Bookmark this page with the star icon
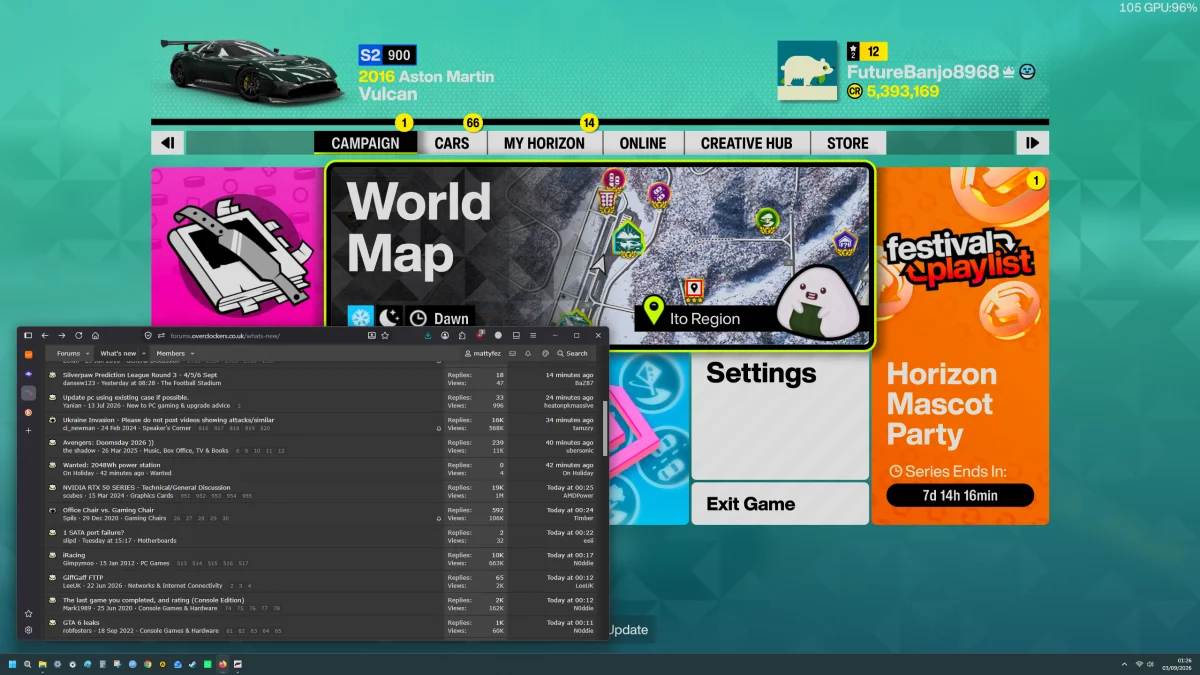This screenshot has height=675, width=1200. [x=385, y=335]
